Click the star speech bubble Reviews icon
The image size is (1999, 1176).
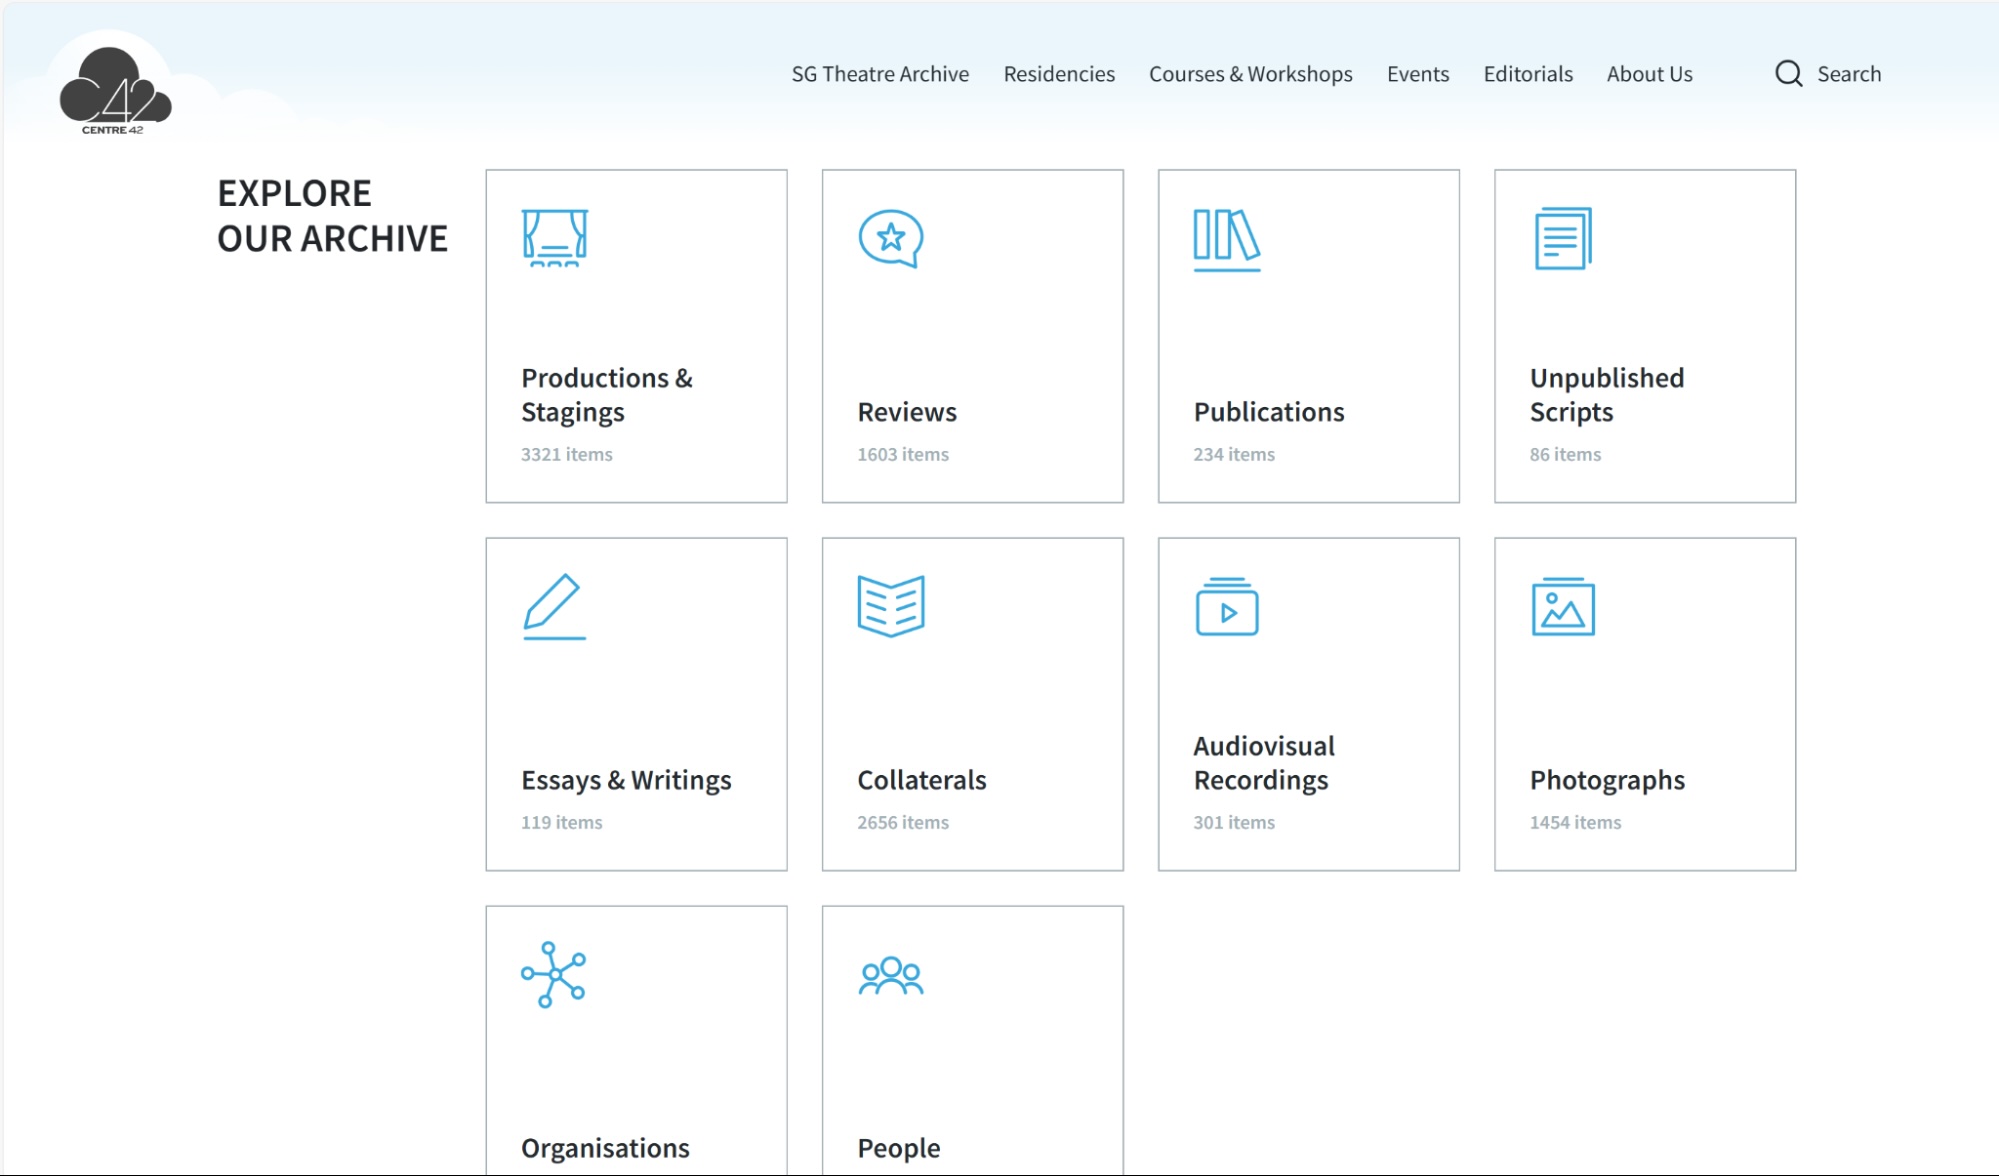pyautogui.click(x=890, y=238)
